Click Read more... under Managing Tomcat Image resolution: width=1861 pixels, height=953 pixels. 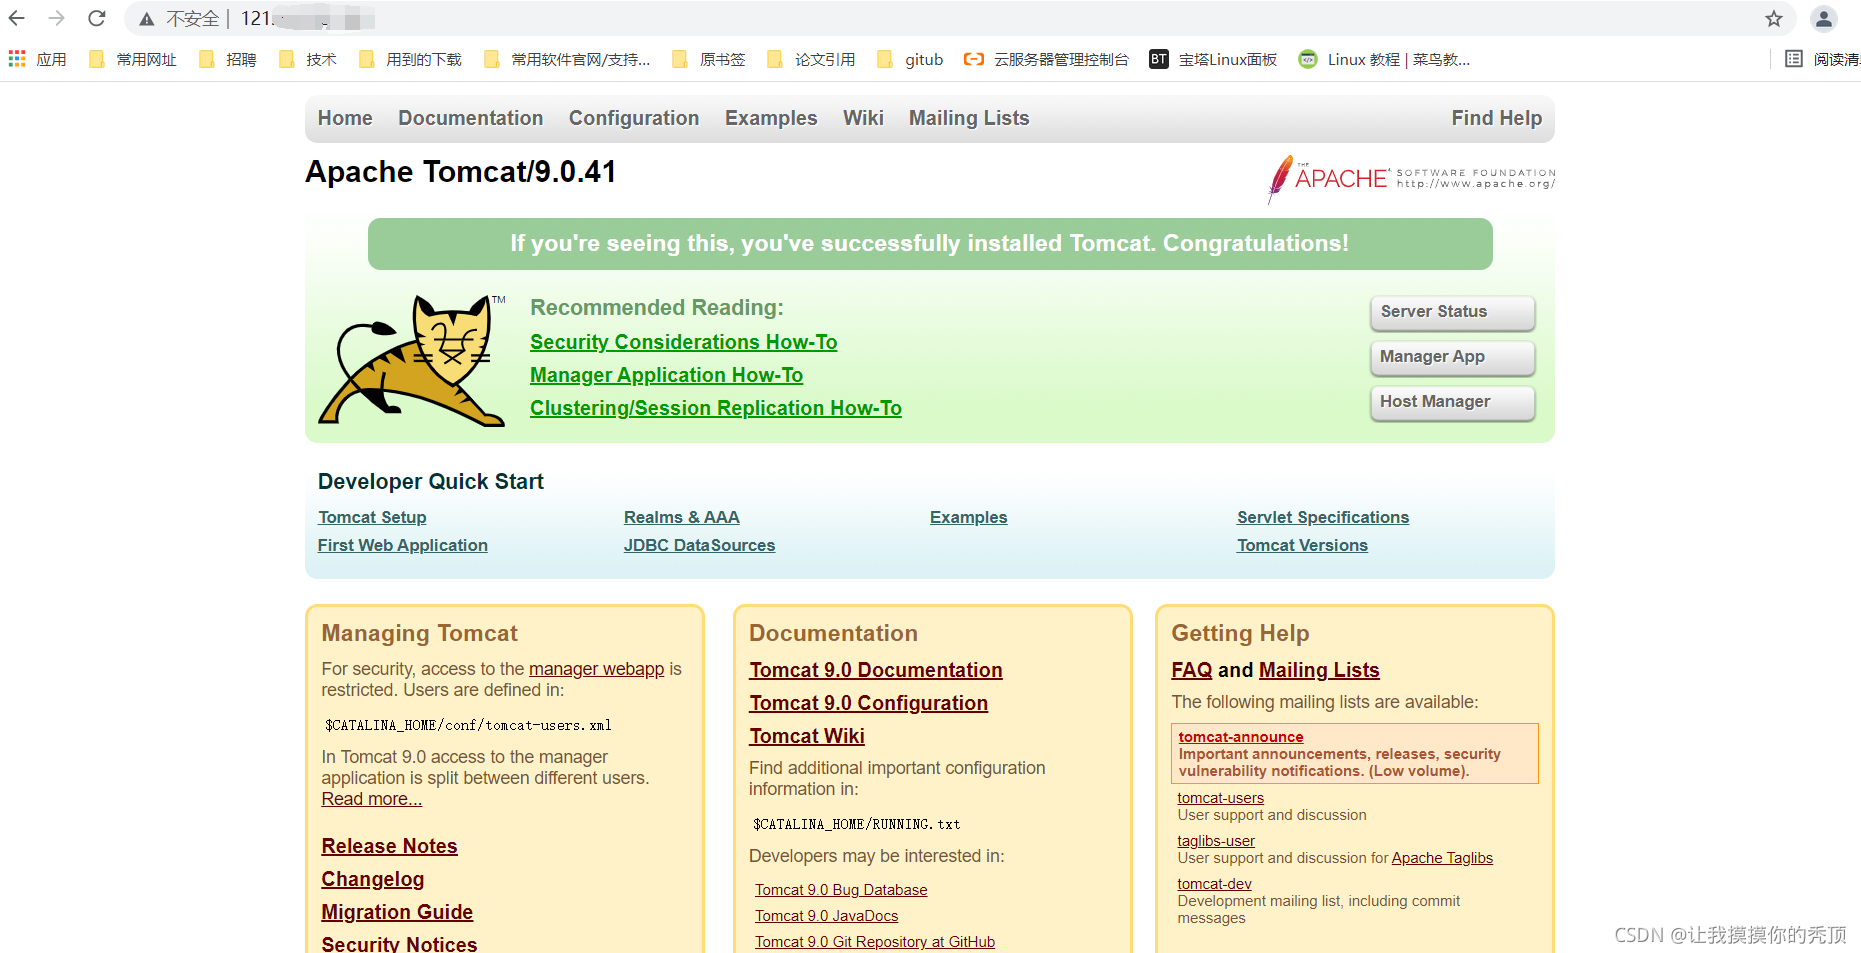[372, 799]
